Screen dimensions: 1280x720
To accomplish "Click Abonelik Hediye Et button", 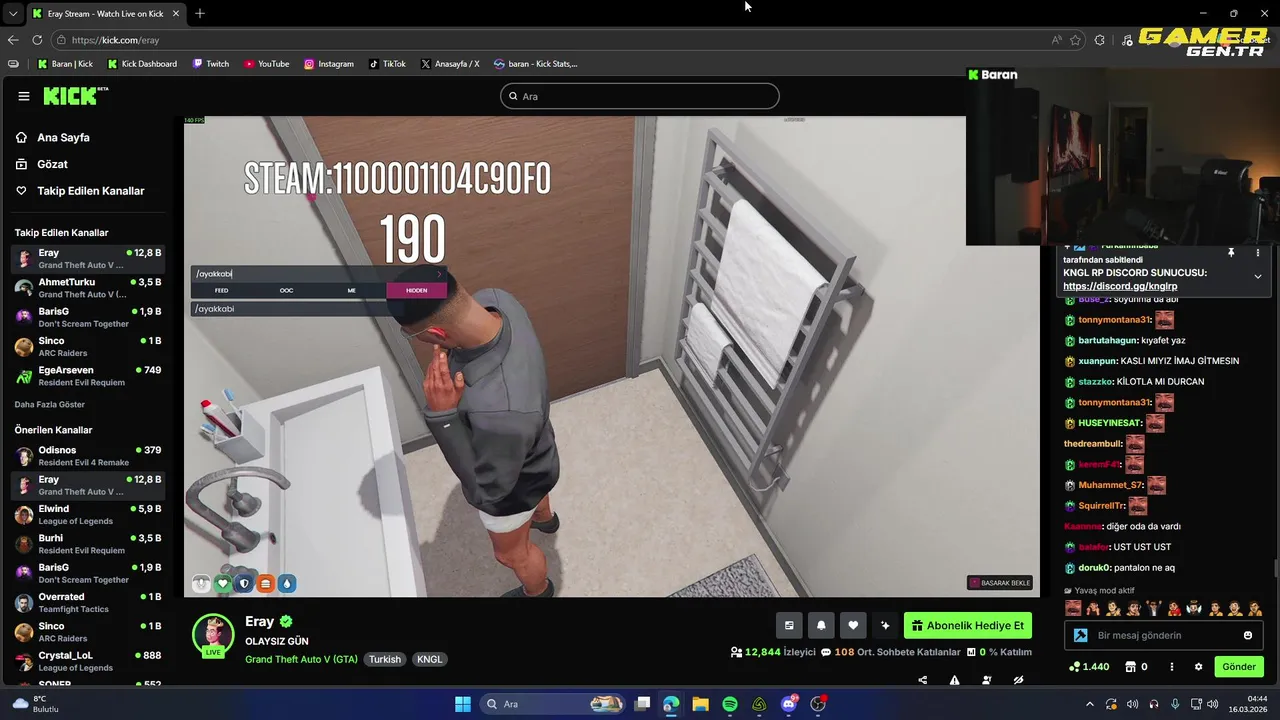I will (x=968, y=626).
